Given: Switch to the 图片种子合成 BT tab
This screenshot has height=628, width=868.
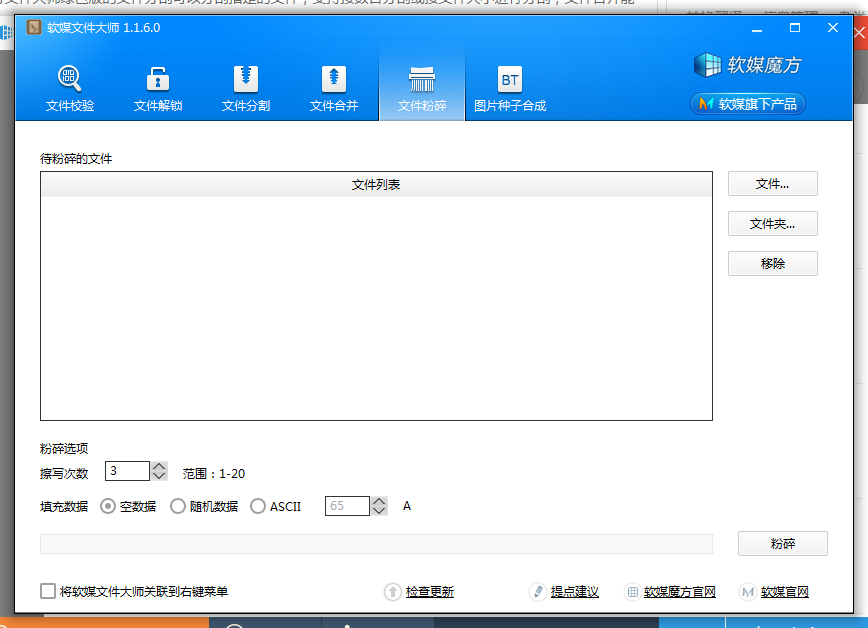Looking at the screenshot, I should tap(510, 88).
